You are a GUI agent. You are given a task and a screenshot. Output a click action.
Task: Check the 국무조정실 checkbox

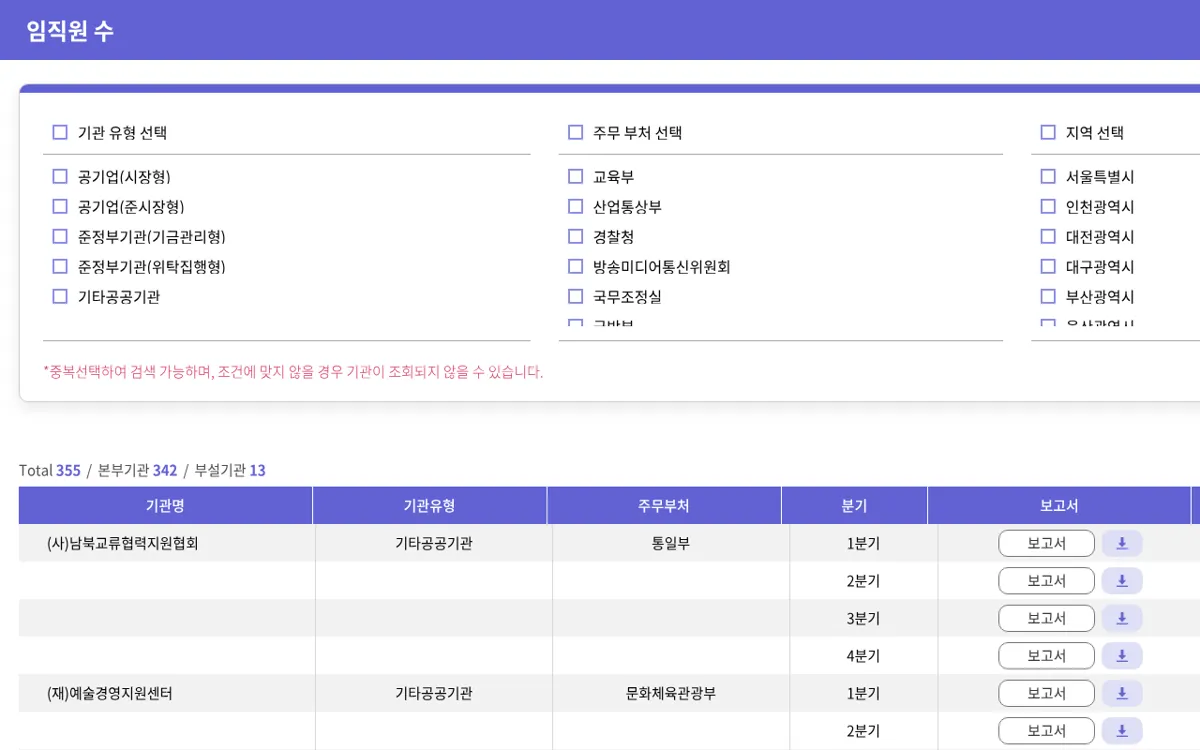click(x=575, y=297)
